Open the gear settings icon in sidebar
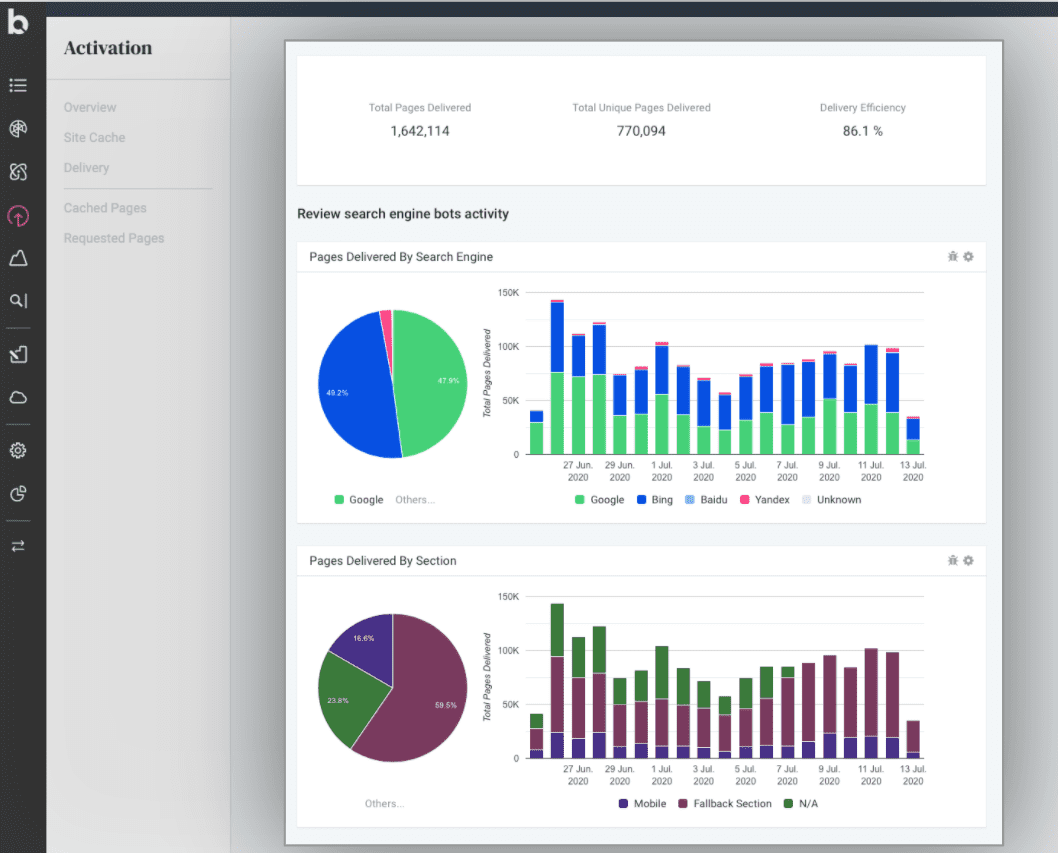The width and height of the screenshot is (1058, 853). pos(18,451)
